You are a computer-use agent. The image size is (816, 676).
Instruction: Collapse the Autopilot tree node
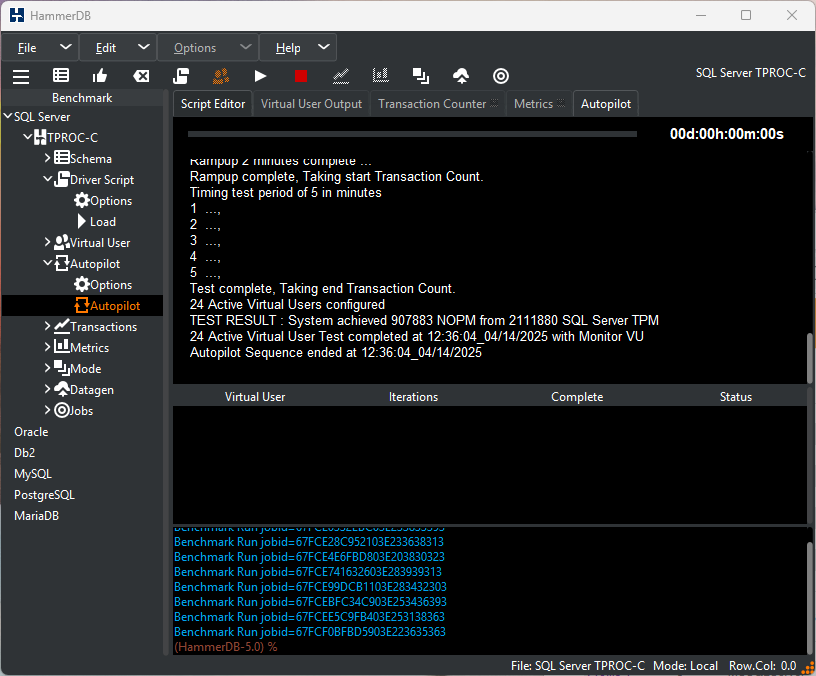(48, 263)
